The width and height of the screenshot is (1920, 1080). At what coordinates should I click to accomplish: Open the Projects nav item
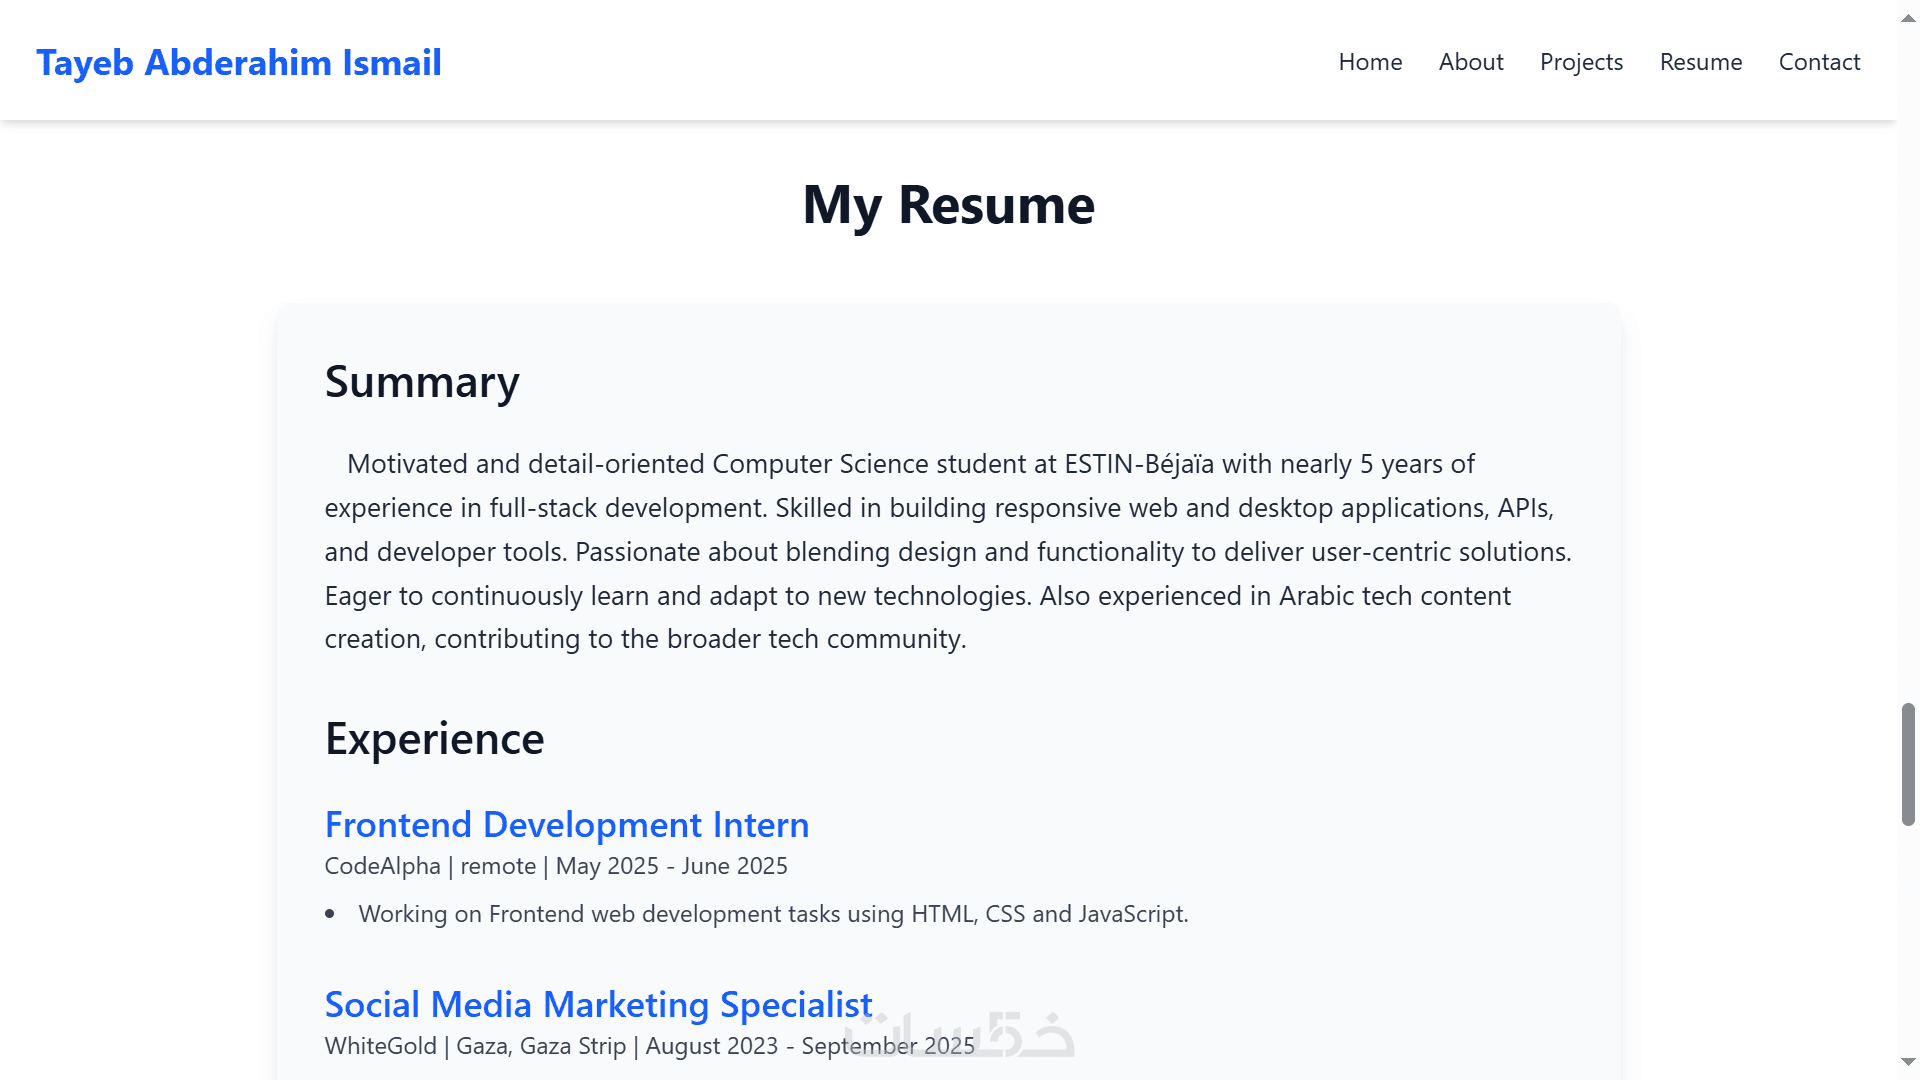coord(1581,62)
